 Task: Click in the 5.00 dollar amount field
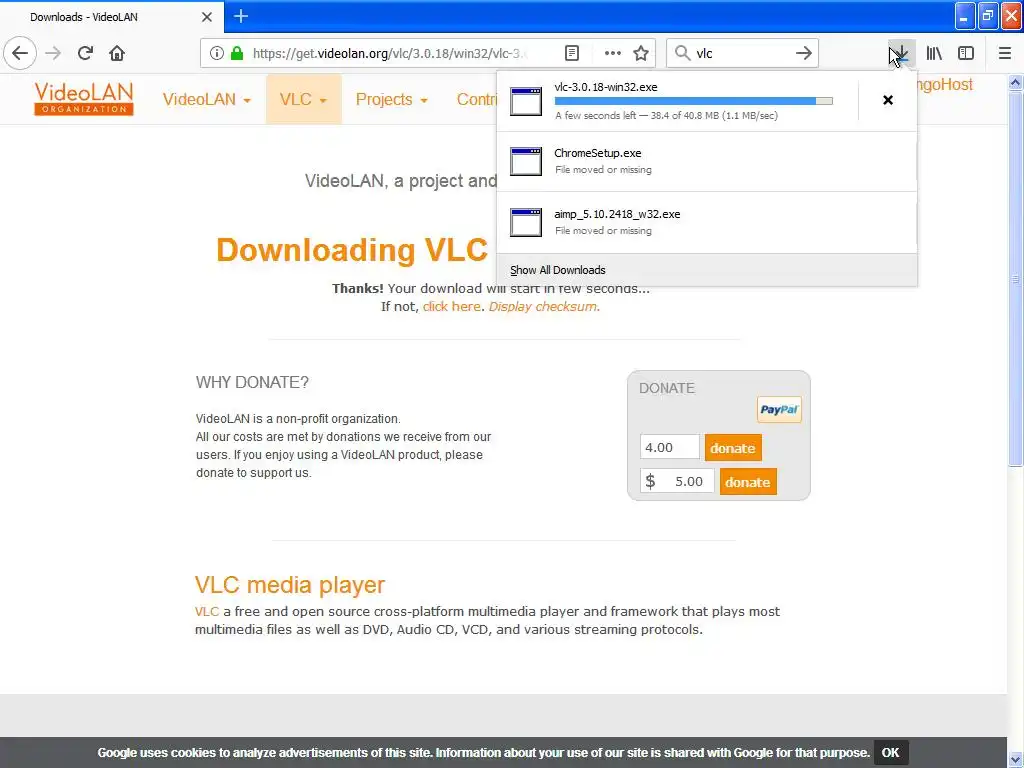click(677, 481)
